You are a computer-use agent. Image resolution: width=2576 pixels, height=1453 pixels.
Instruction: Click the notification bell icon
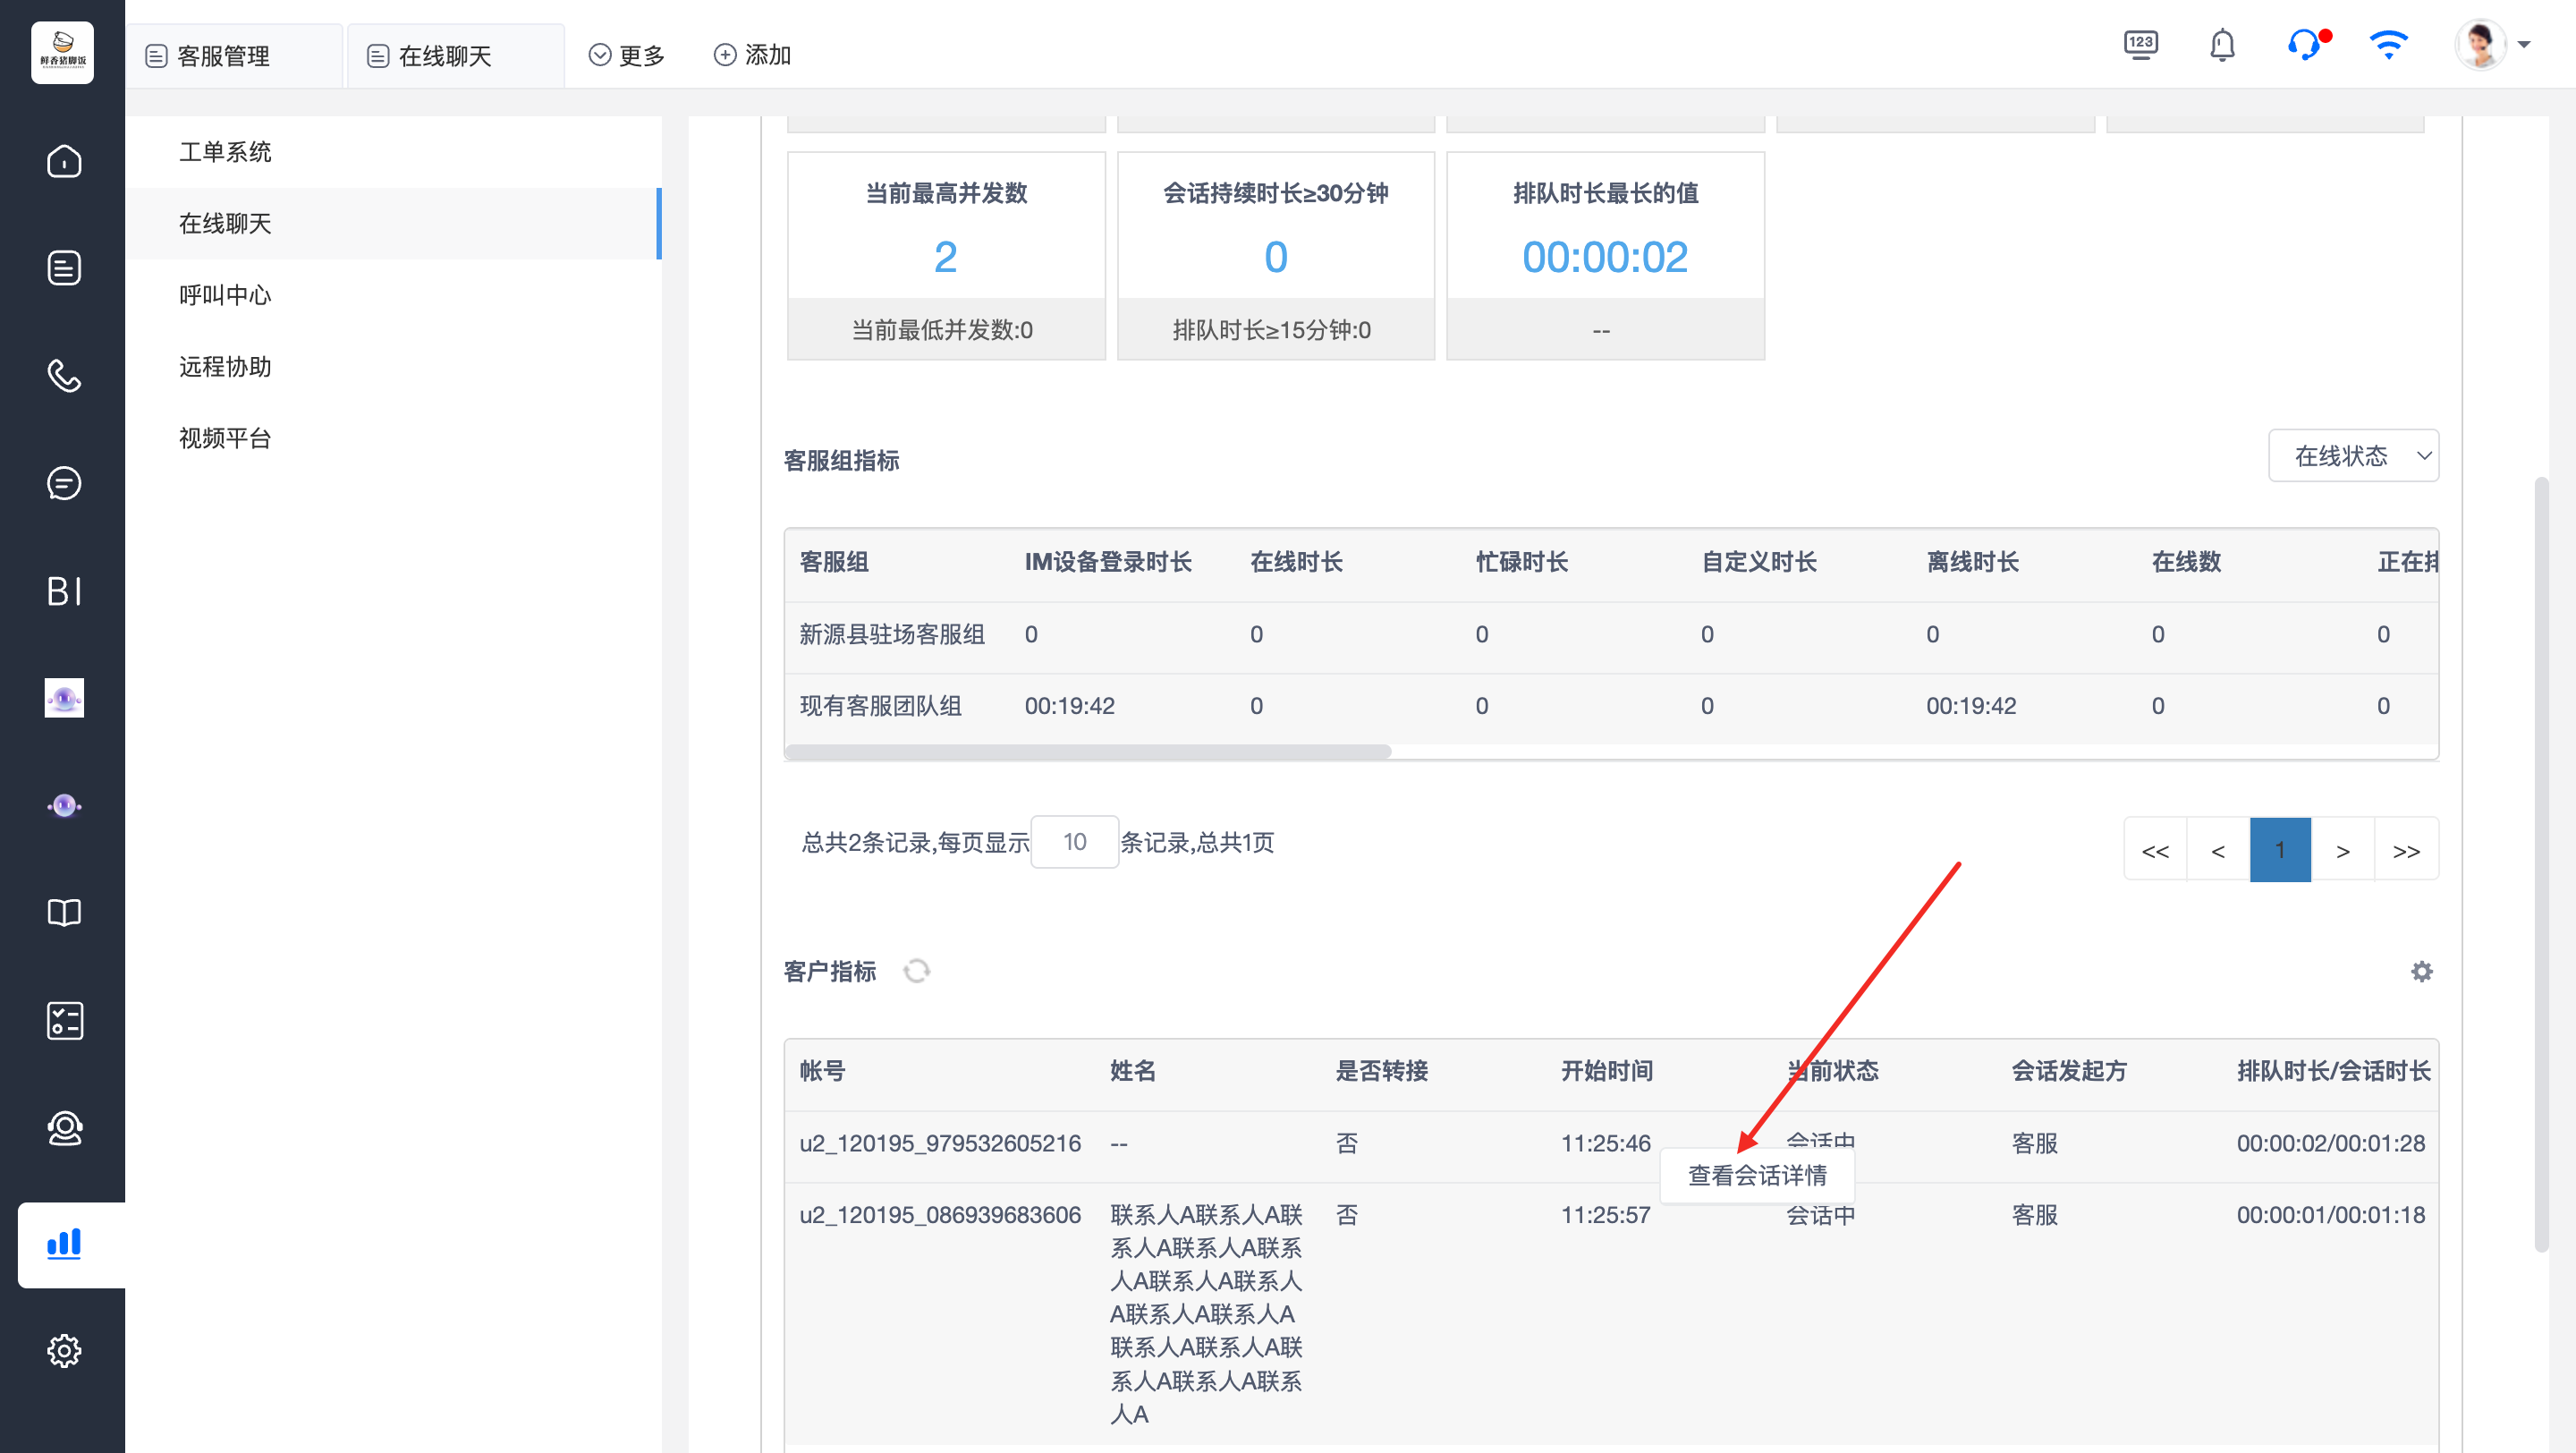tap(2222, 46)
